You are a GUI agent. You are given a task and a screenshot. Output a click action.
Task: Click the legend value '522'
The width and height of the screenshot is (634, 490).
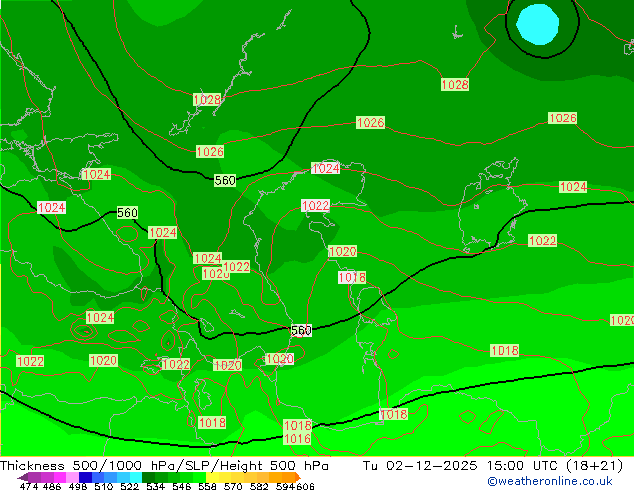pyautogui.click(x=129, y=486)
